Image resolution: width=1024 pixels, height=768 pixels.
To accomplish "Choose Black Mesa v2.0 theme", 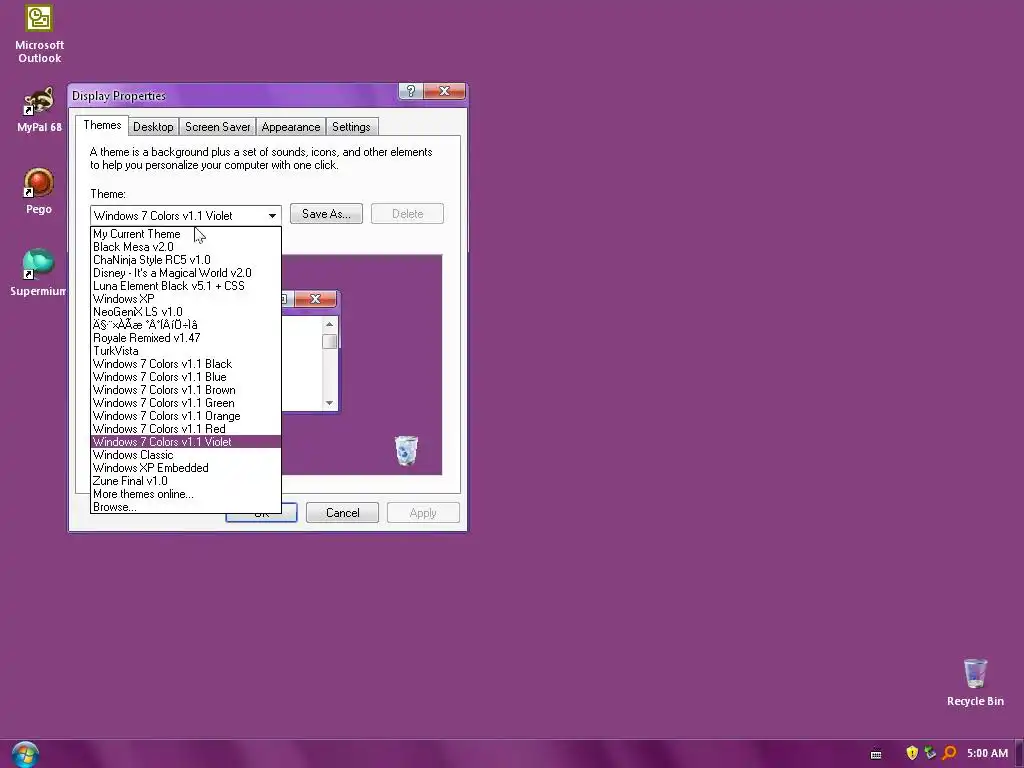I will [185, 247].
